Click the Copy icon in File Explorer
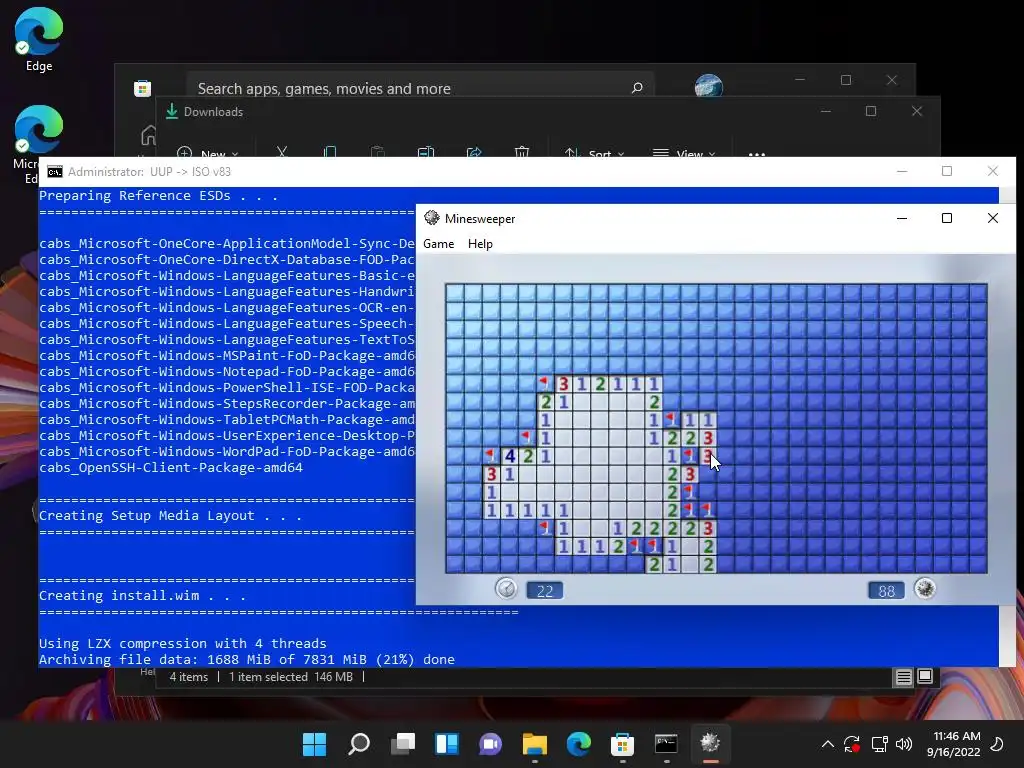 pyautogui.click(x=330, y=152)
